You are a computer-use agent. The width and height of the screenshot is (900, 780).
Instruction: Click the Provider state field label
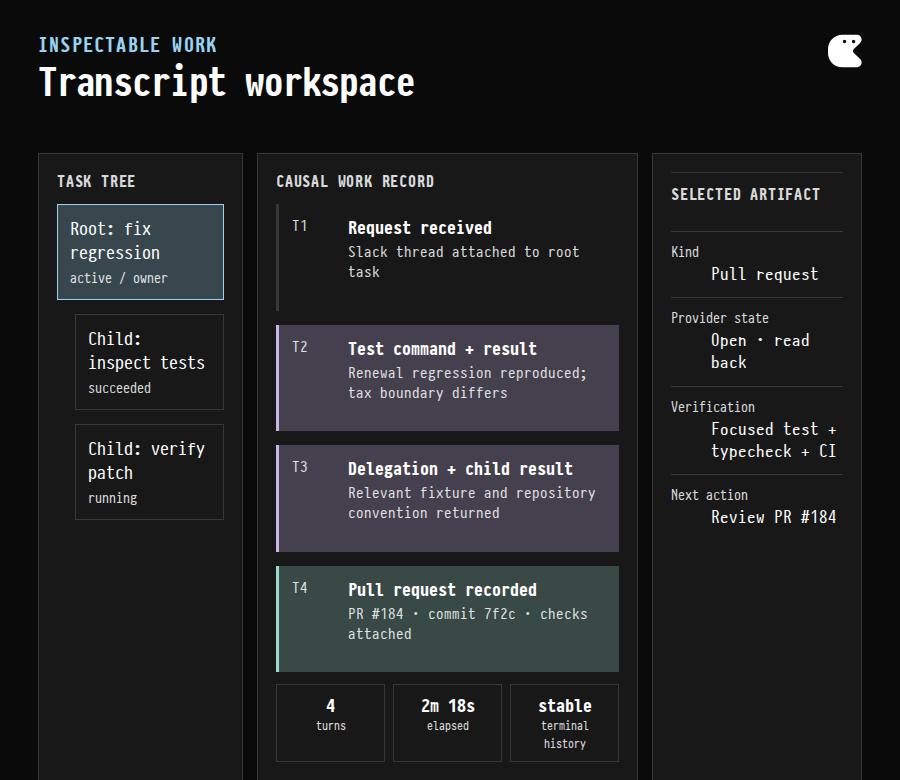click(720, 318)
